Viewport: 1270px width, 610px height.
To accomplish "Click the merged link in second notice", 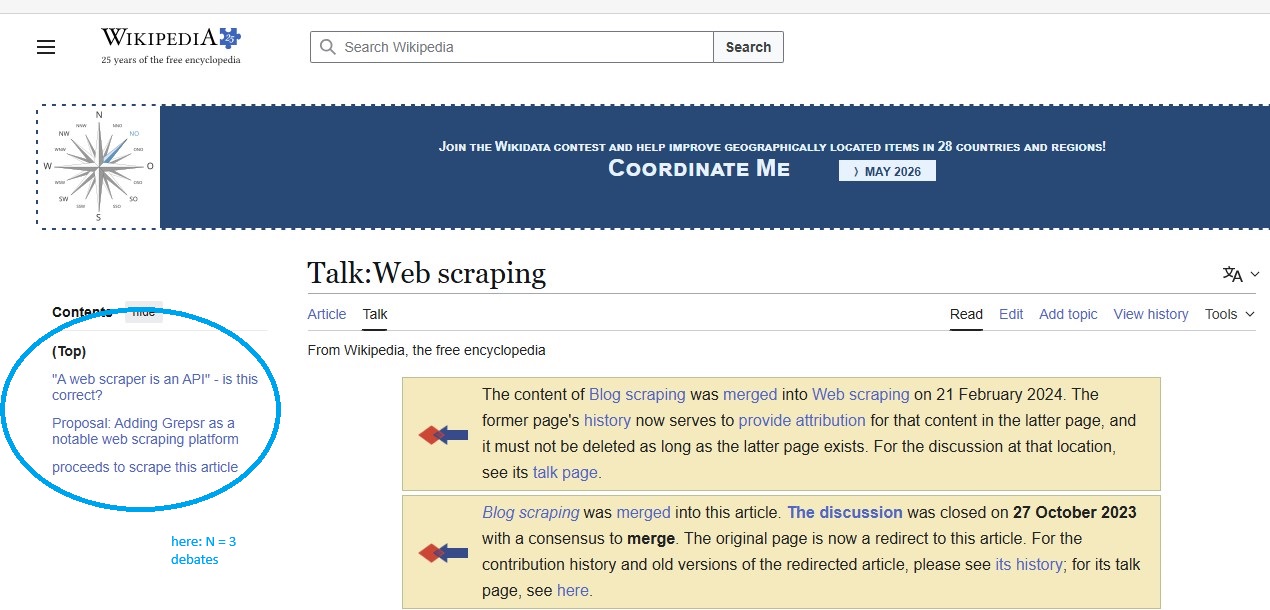I will (644, 512).
